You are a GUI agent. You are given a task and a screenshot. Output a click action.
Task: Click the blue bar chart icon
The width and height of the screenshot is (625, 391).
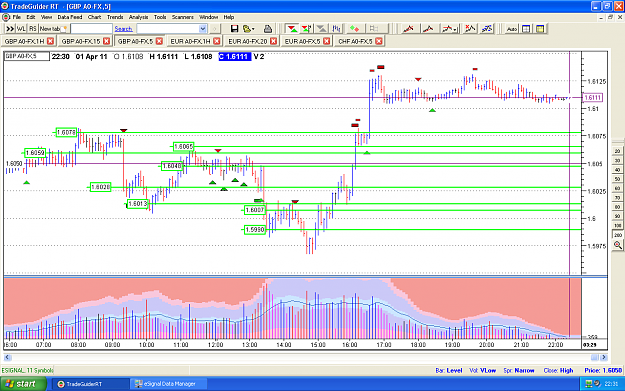337,29
